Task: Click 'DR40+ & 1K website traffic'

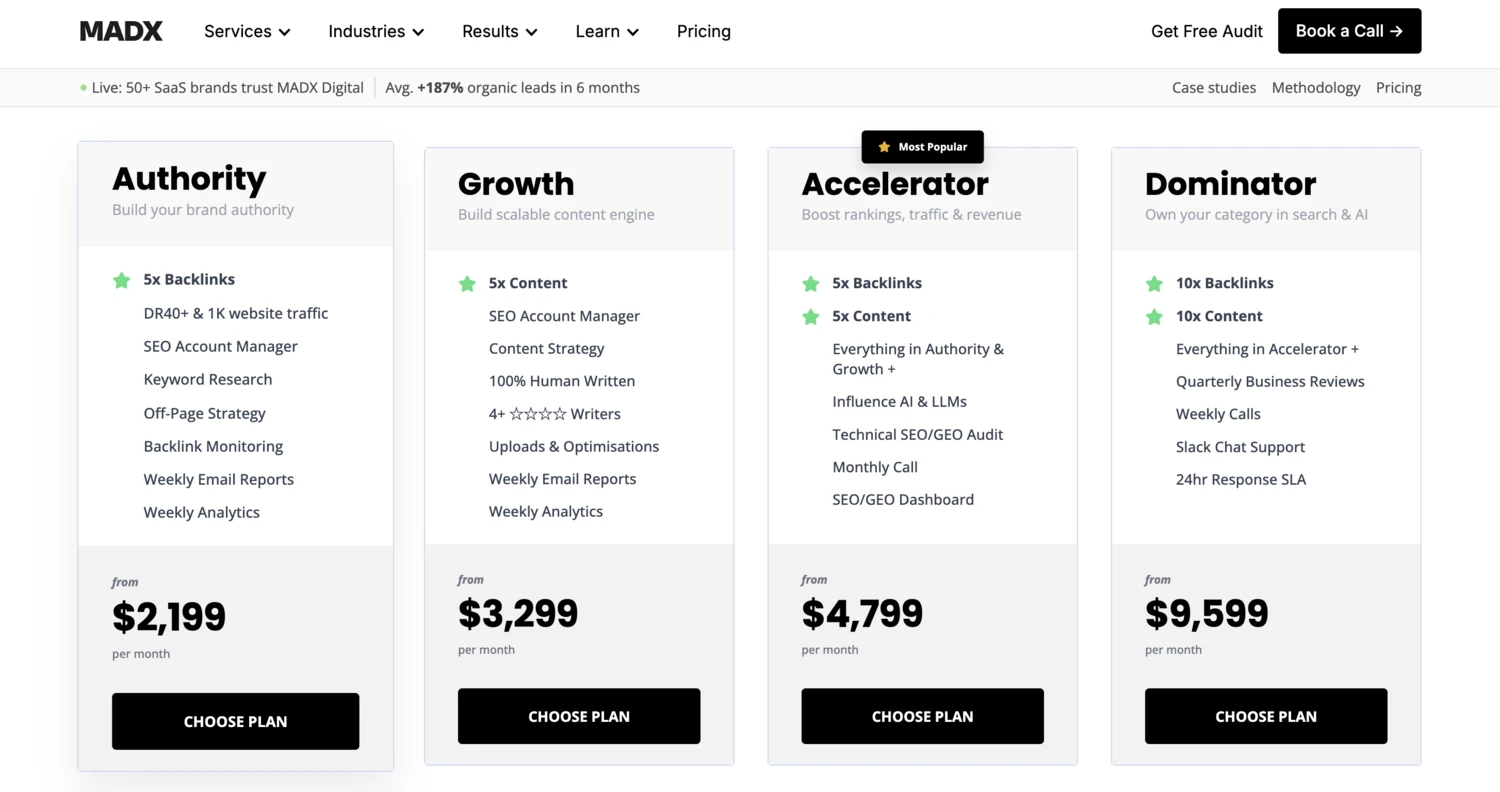Action: 236,313
